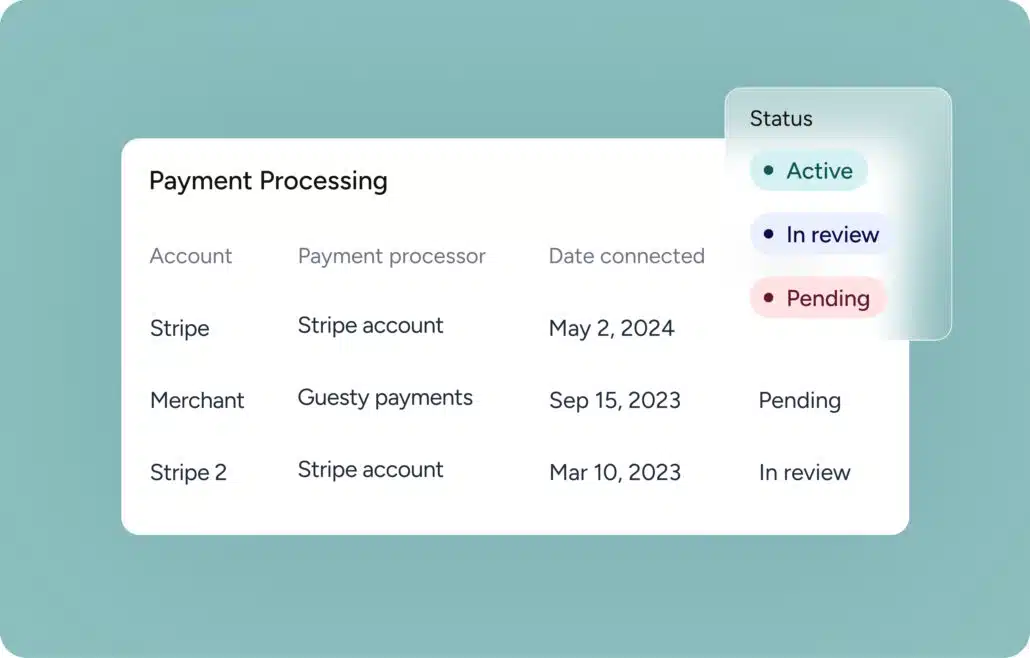The height and width of the screenshot is (658, 1030).
Task: Click the navy In review status dot
Action: pyautogui.click(x=768, y=235)
